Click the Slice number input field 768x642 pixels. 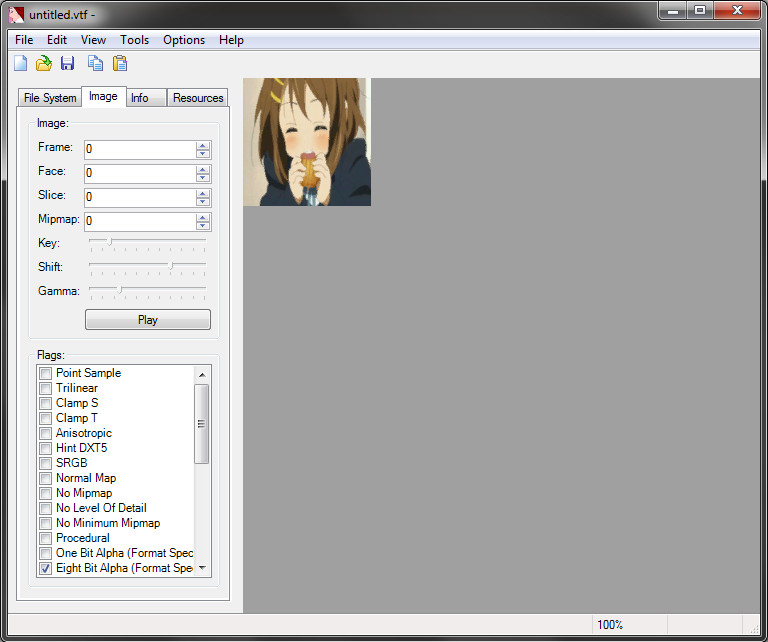coord(140,197)
